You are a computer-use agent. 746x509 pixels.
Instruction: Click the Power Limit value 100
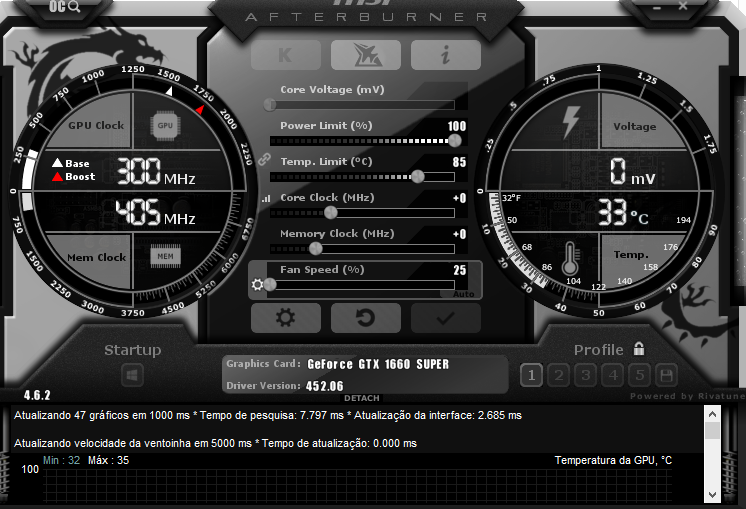tap(457, 126)
